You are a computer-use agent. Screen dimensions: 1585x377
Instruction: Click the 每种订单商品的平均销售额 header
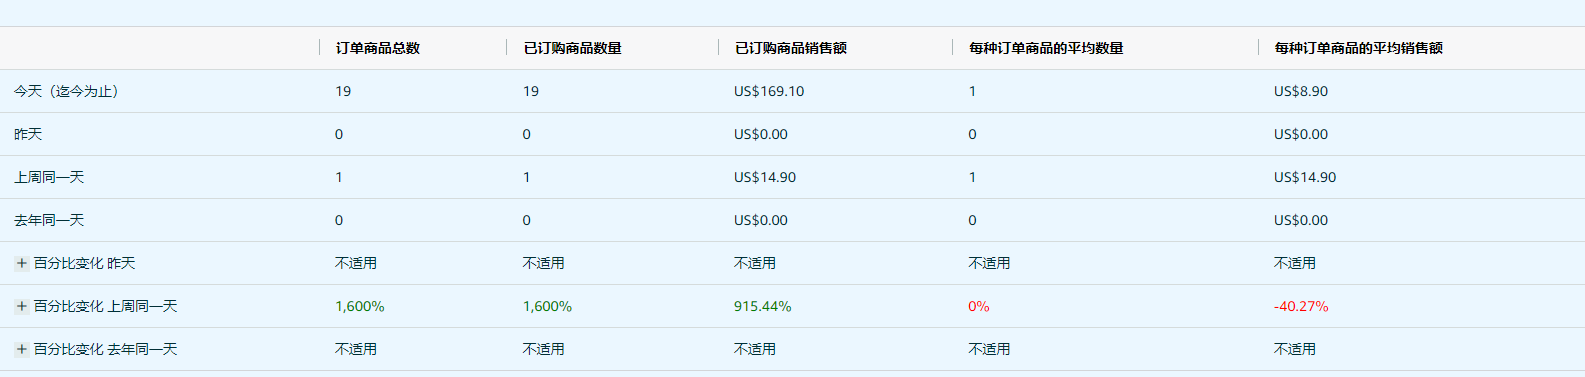(1358, 48)
